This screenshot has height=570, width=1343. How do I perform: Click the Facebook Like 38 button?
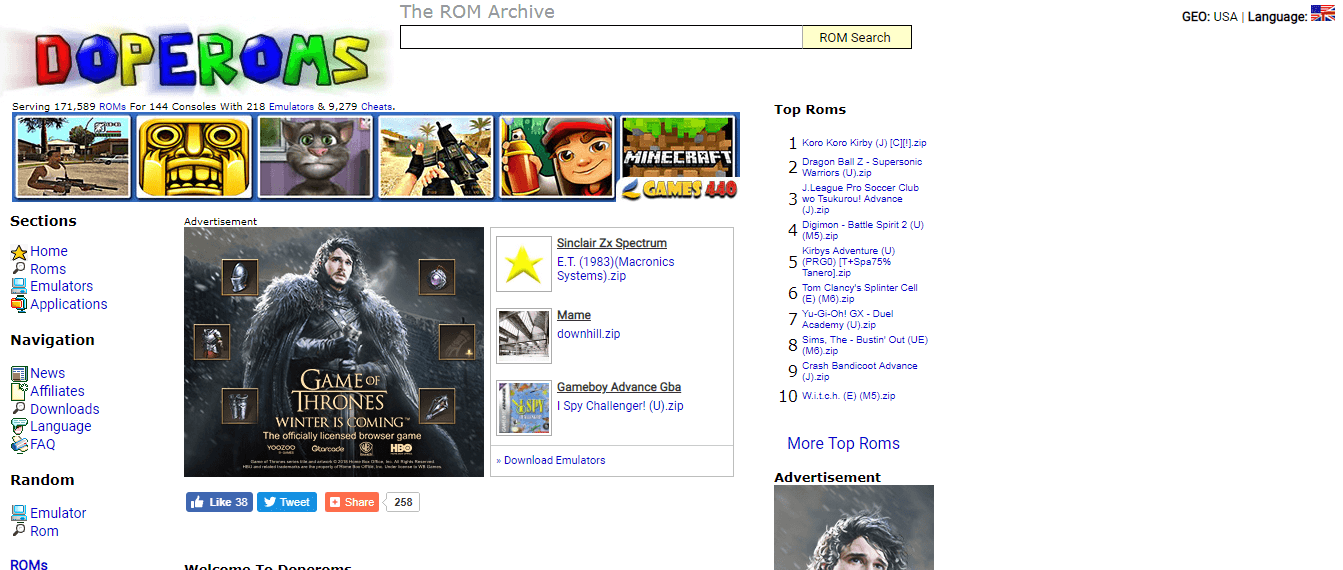[219, 502]
